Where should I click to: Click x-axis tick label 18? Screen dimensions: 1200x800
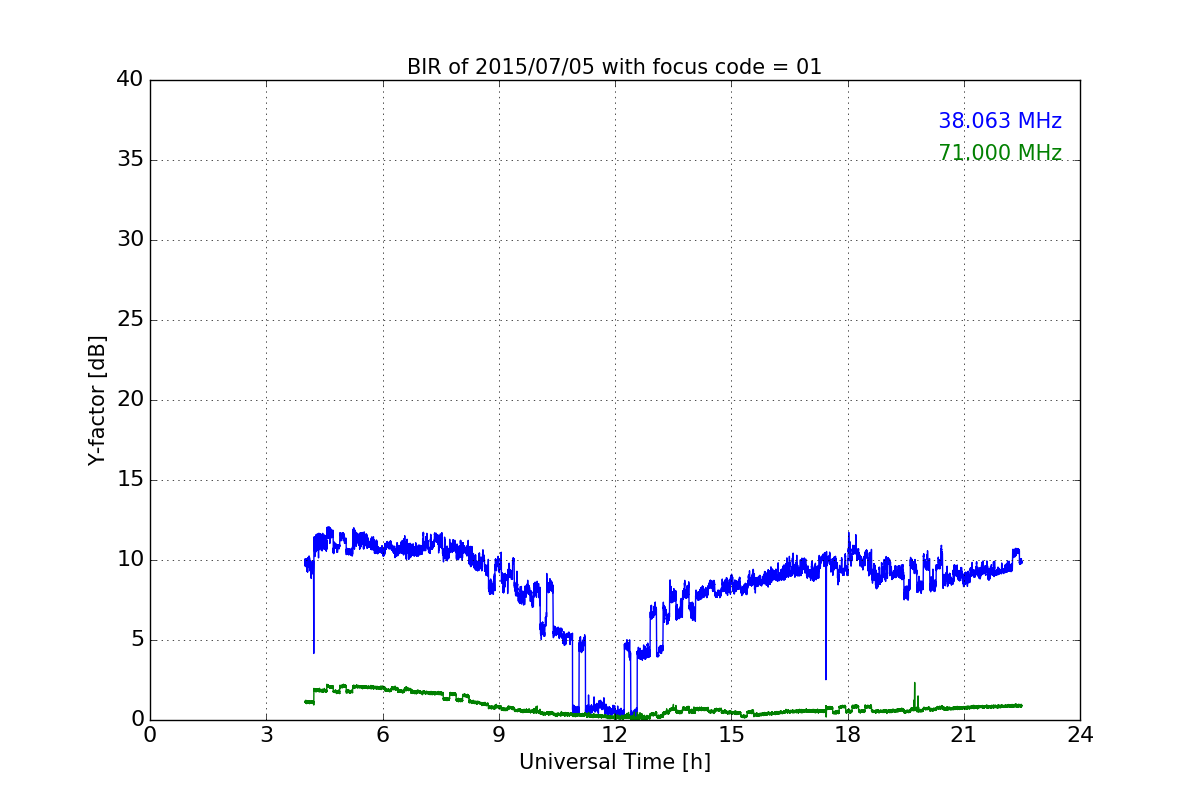click(847, 735)
